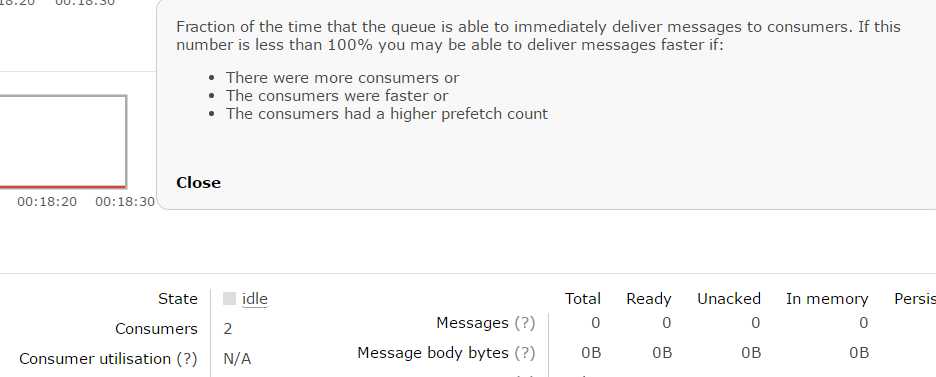This screenshot has width=936, height=377.
Task: Click the Total messages value 0
Action: [595, 323]
